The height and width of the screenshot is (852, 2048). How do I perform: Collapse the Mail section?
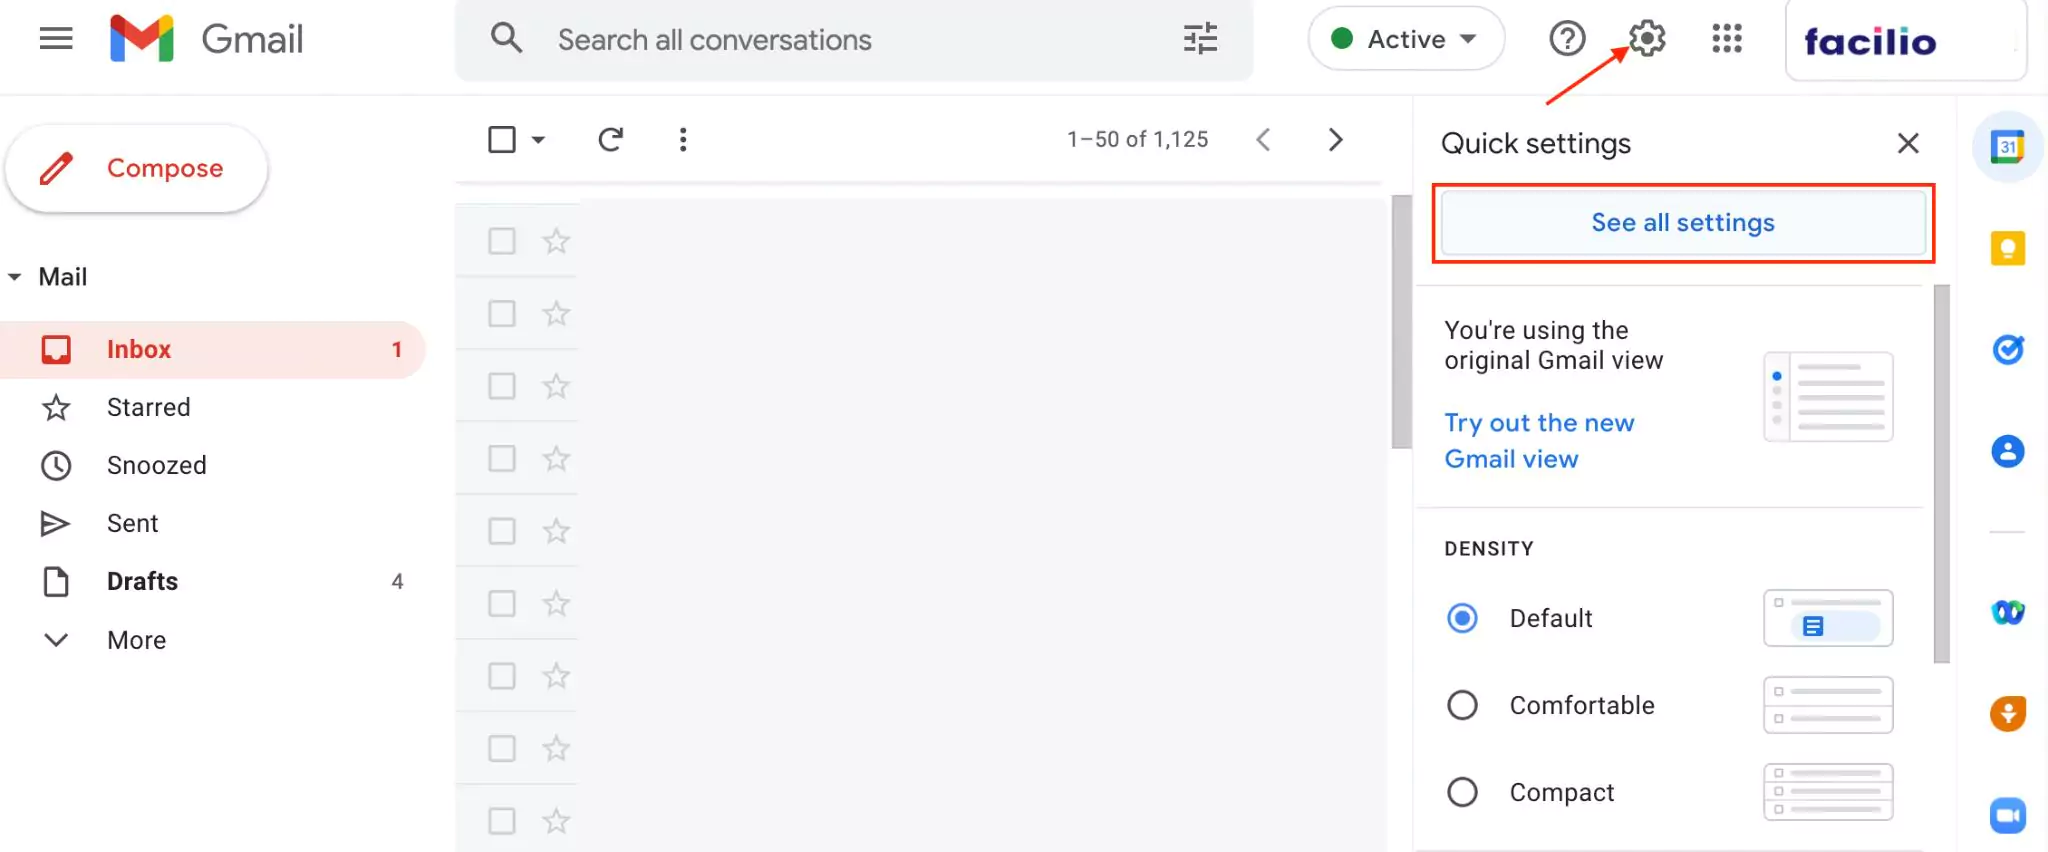pyautogui.click(x=15, y=277)
